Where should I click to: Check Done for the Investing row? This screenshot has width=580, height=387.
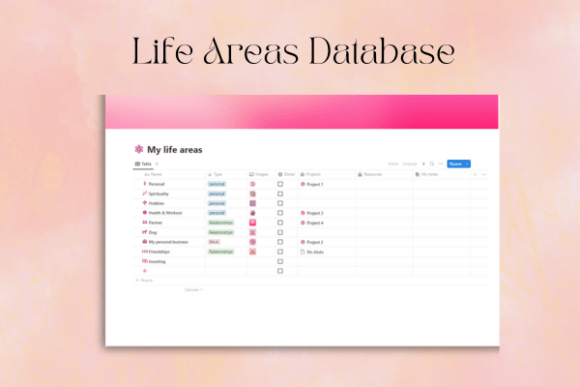tap(280, 261)
